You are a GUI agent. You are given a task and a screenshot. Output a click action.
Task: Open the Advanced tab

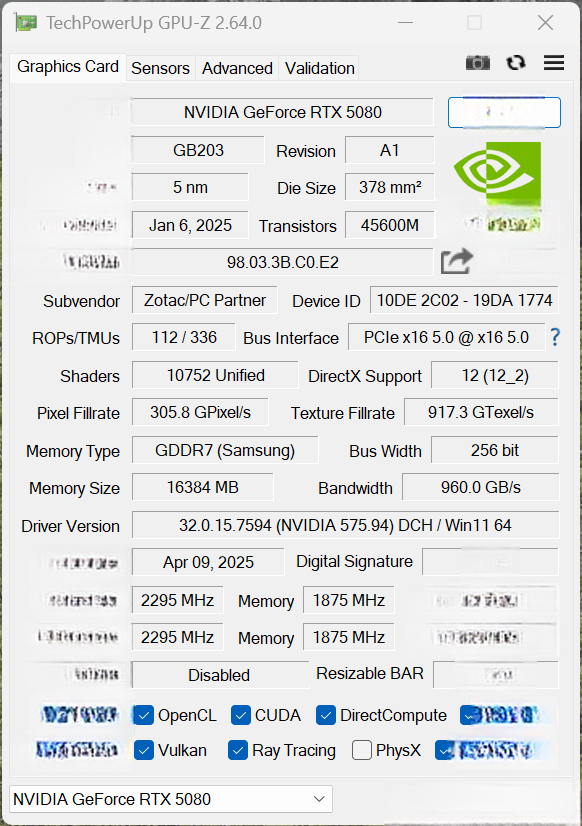[237, 68]
